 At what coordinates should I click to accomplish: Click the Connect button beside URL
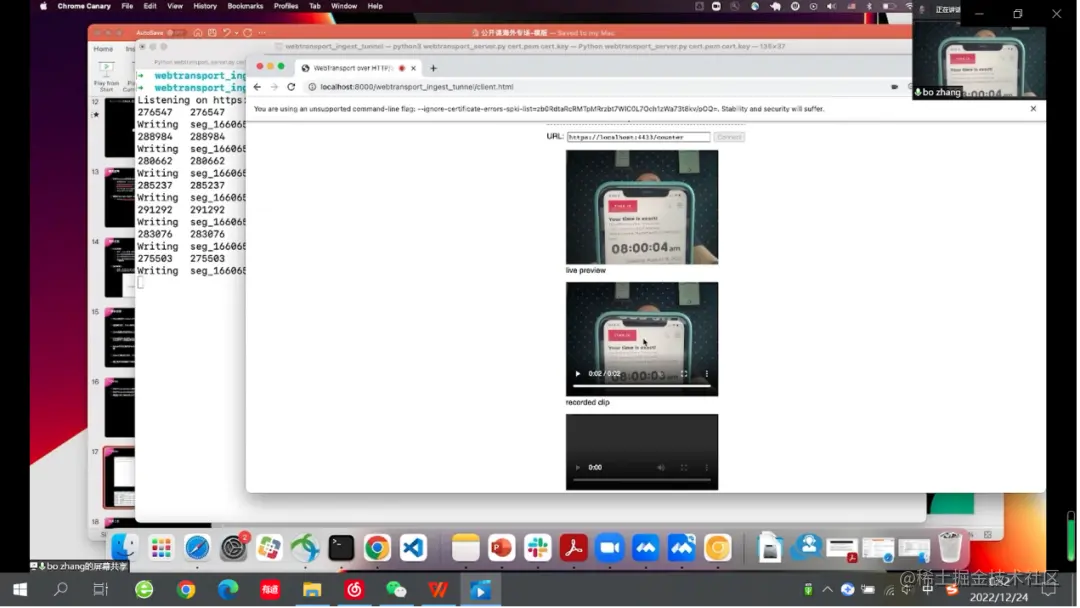tap(729, 137)
